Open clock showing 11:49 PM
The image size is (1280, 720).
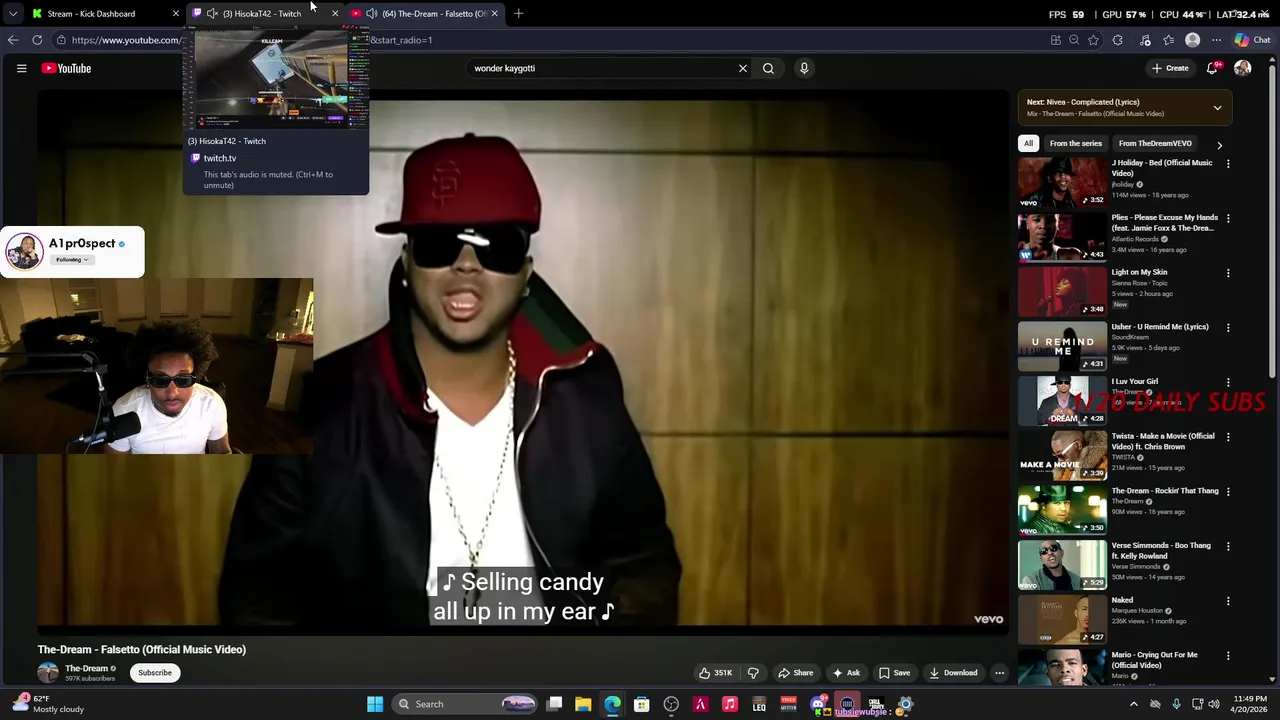[x=1250, y=704]
